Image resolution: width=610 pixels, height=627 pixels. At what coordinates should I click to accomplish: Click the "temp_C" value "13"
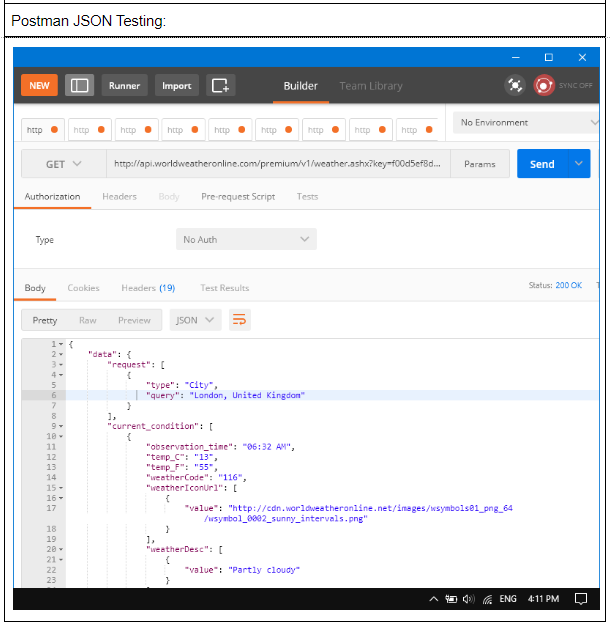(204, 457)
